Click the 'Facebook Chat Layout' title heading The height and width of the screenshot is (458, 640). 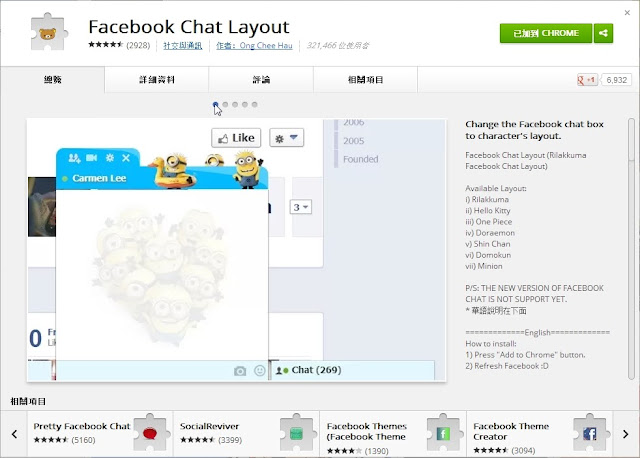189,27
